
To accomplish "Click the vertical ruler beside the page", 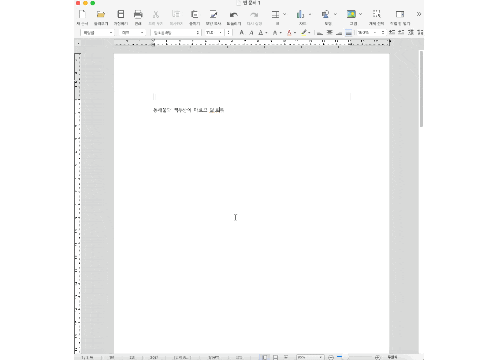I will coord(77,203).
